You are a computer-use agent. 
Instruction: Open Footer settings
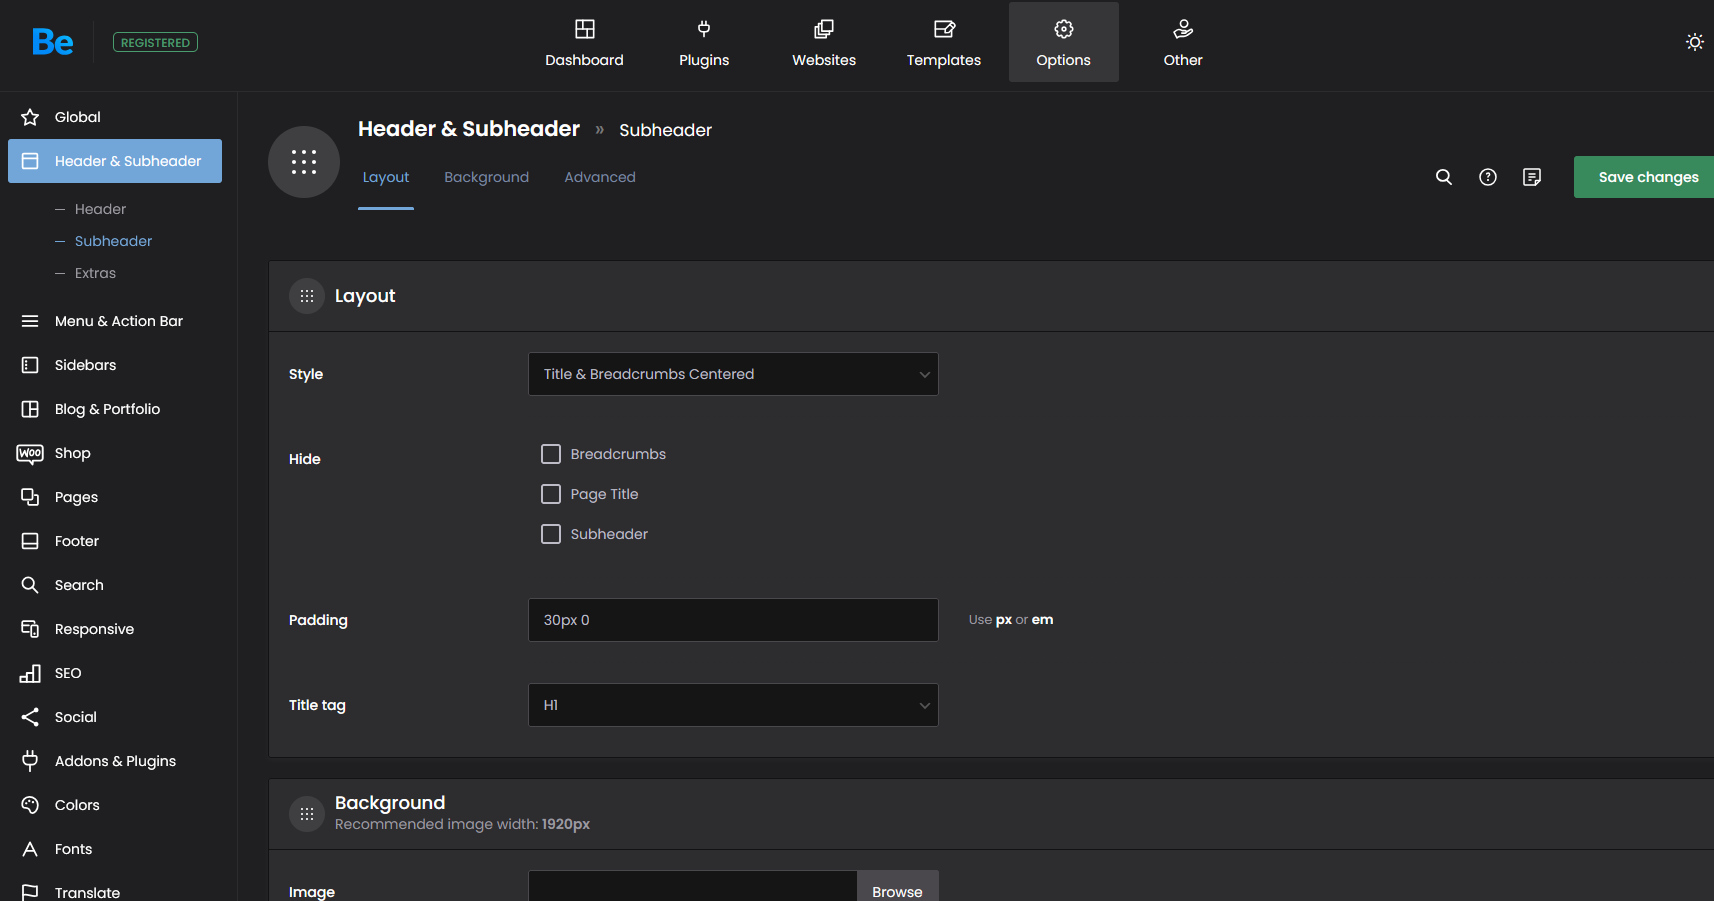click(x=115, y=541)
